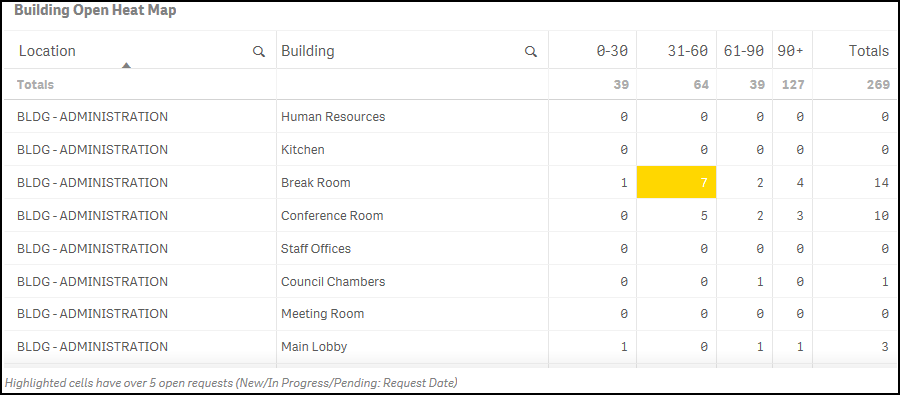The width and height of the screenshot is (900, 395).
Task: Click the grand total value 269
Action: click(x=878, y=84)
